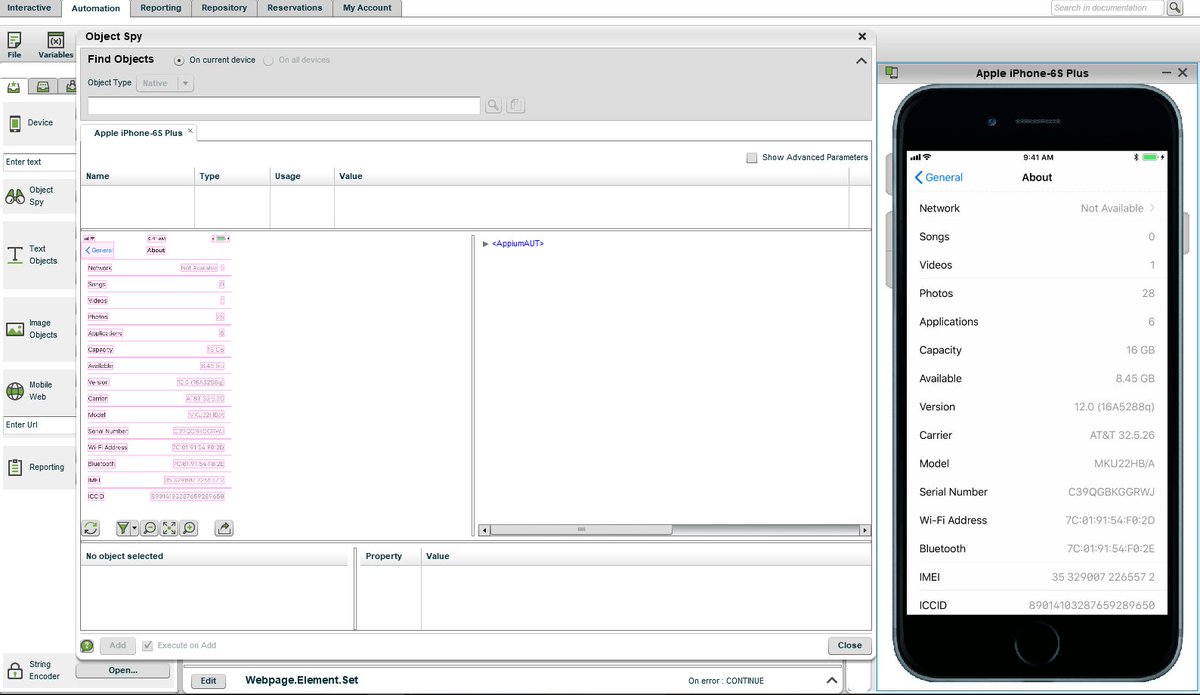Zoom in the spy preview

[x=189, y=528]
